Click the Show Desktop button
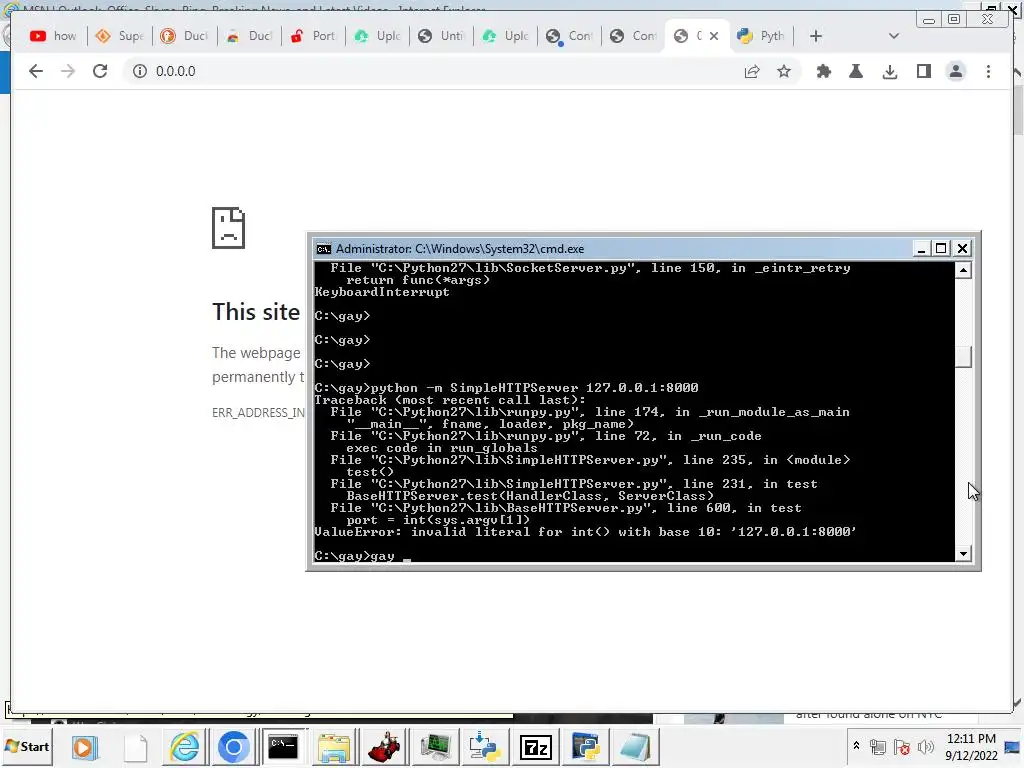Screen dimensions: 1024x768 pos(1014,746)
